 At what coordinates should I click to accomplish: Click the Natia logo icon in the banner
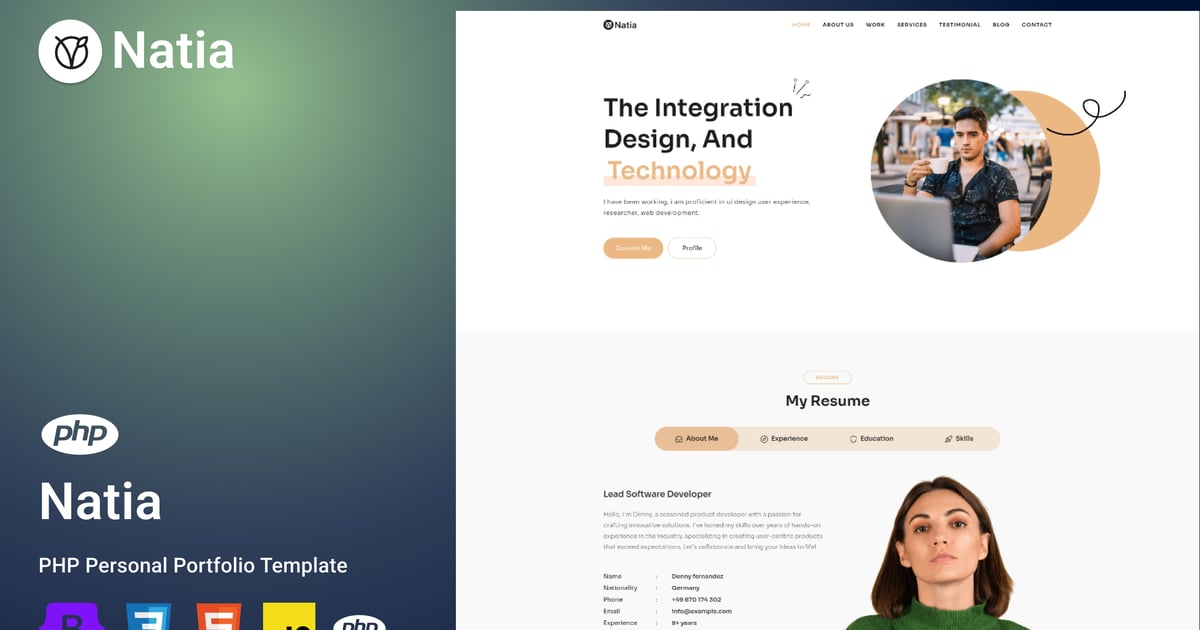70,51
